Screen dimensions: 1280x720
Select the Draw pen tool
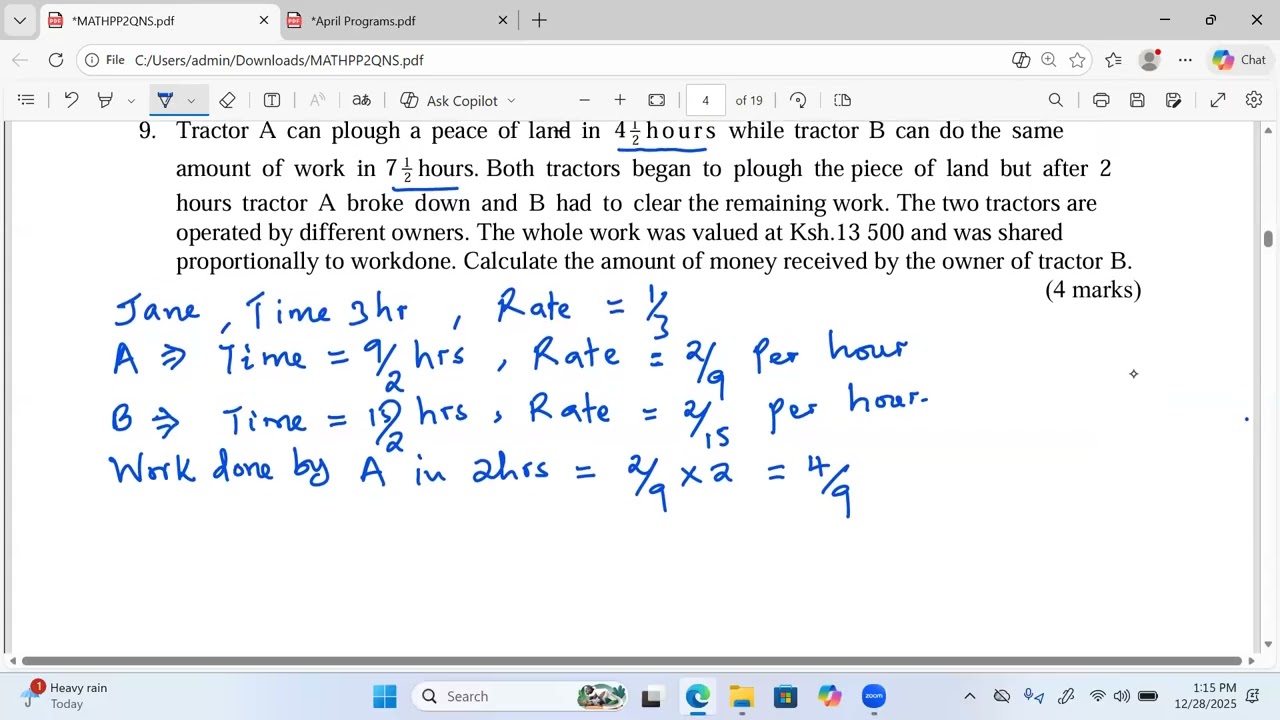(165, 100)
